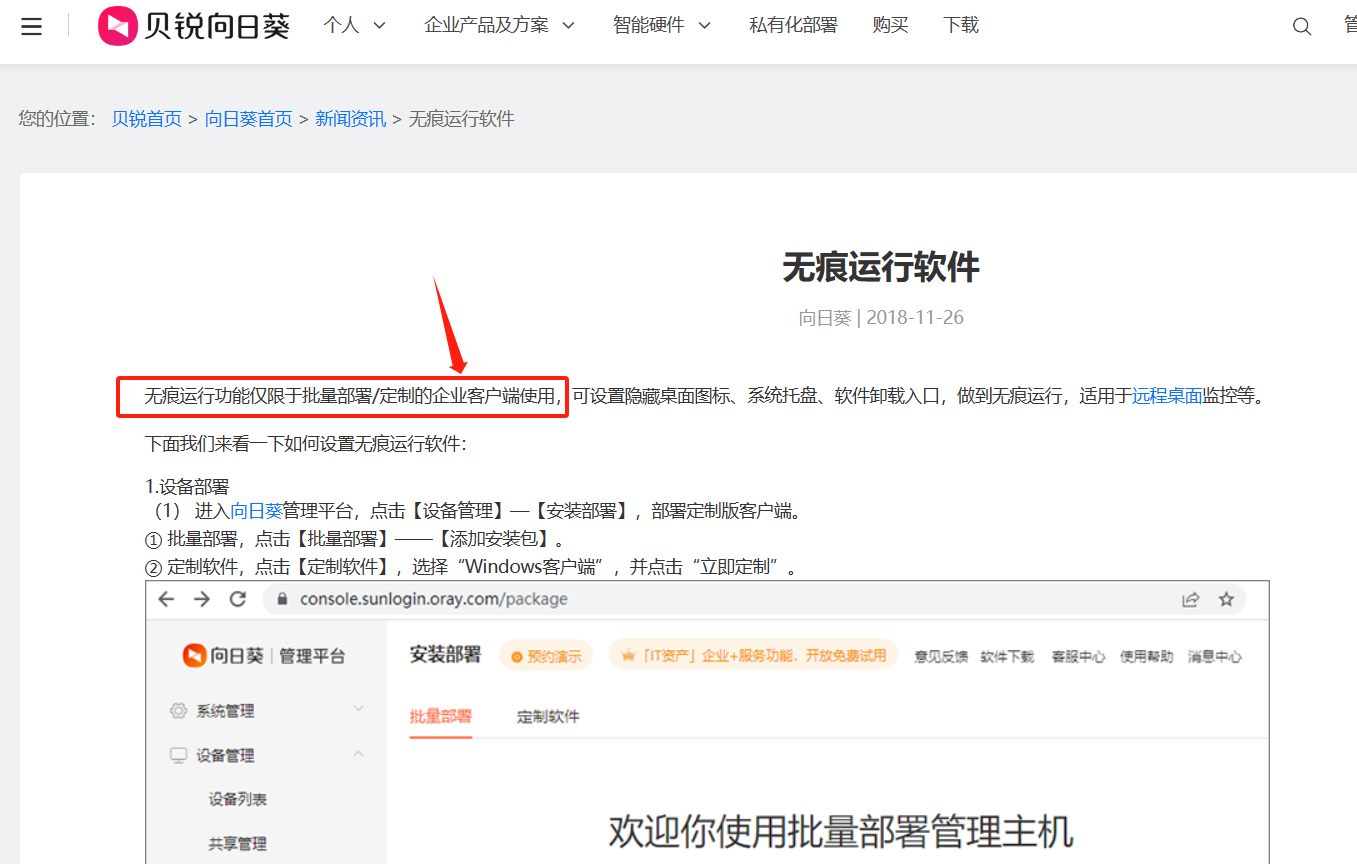Collapse the 设备管理 sidebar section
The image size is (1357, 864).
[358, 755]
